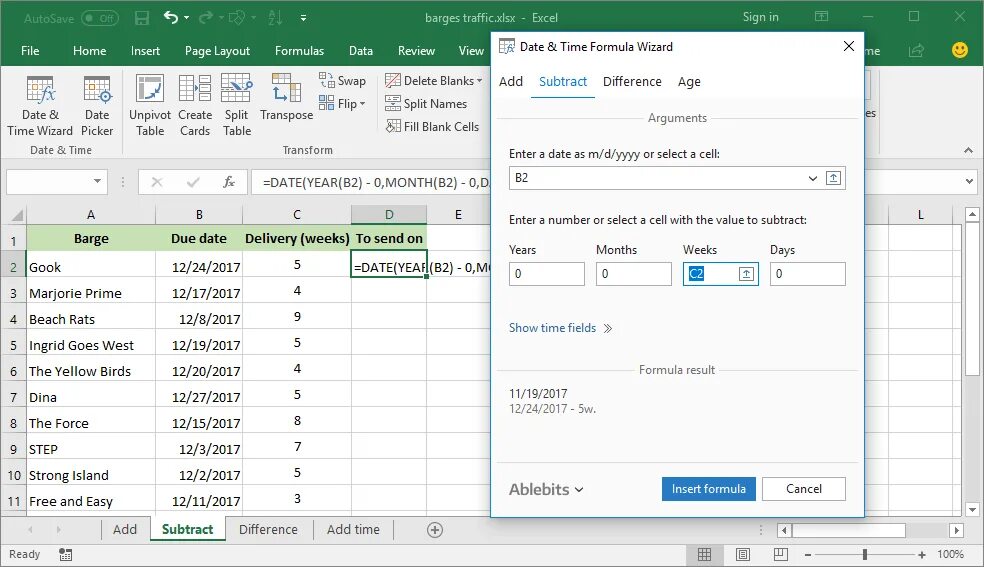Switch to Page Layout view icon
Viewport: 984px width, 567px height.
742,554
